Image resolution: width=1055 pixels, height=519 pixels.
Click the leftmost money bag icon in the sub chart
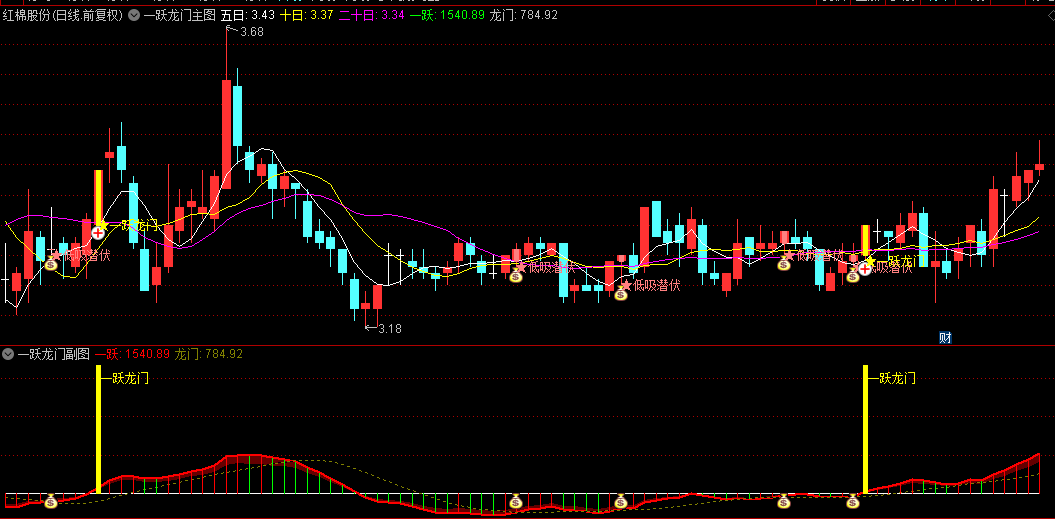point(51,501)
